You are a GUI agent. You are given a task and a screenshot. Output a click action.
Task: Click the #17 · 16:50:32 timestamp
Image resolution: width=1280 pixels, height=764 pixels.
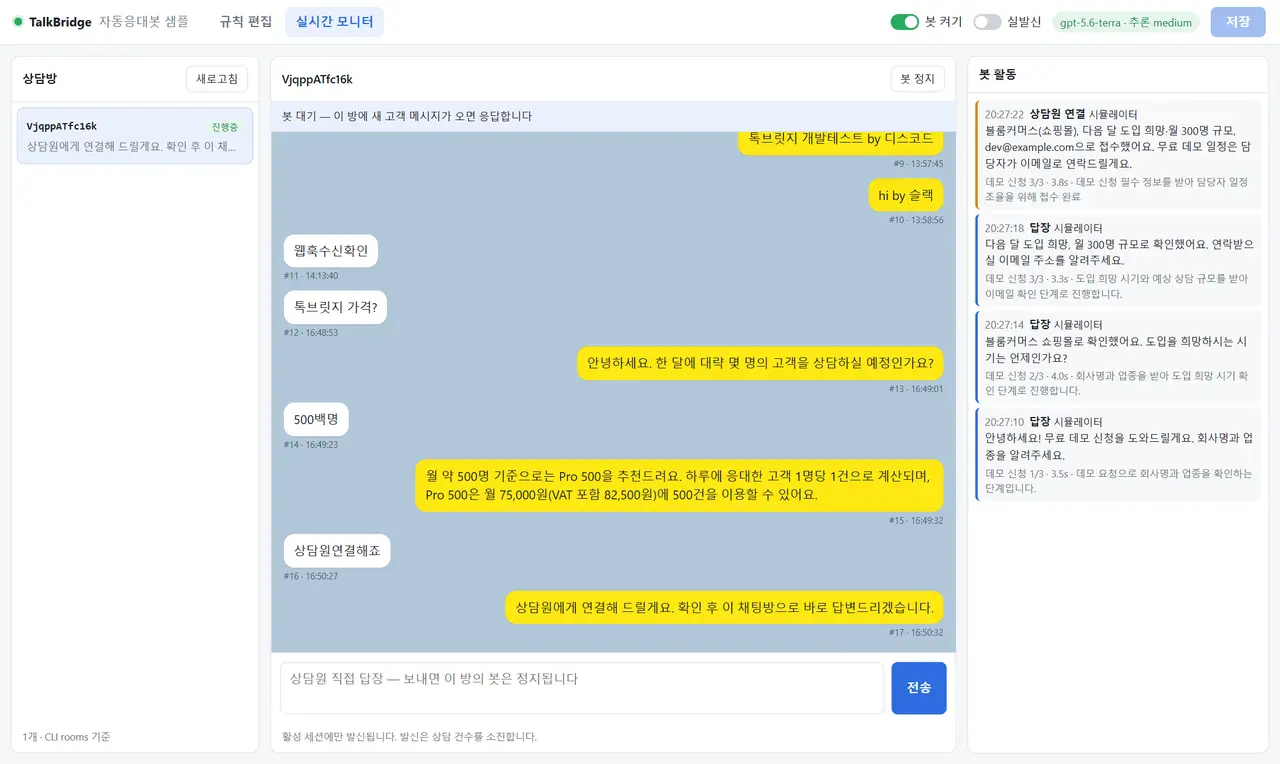[916, 632]
